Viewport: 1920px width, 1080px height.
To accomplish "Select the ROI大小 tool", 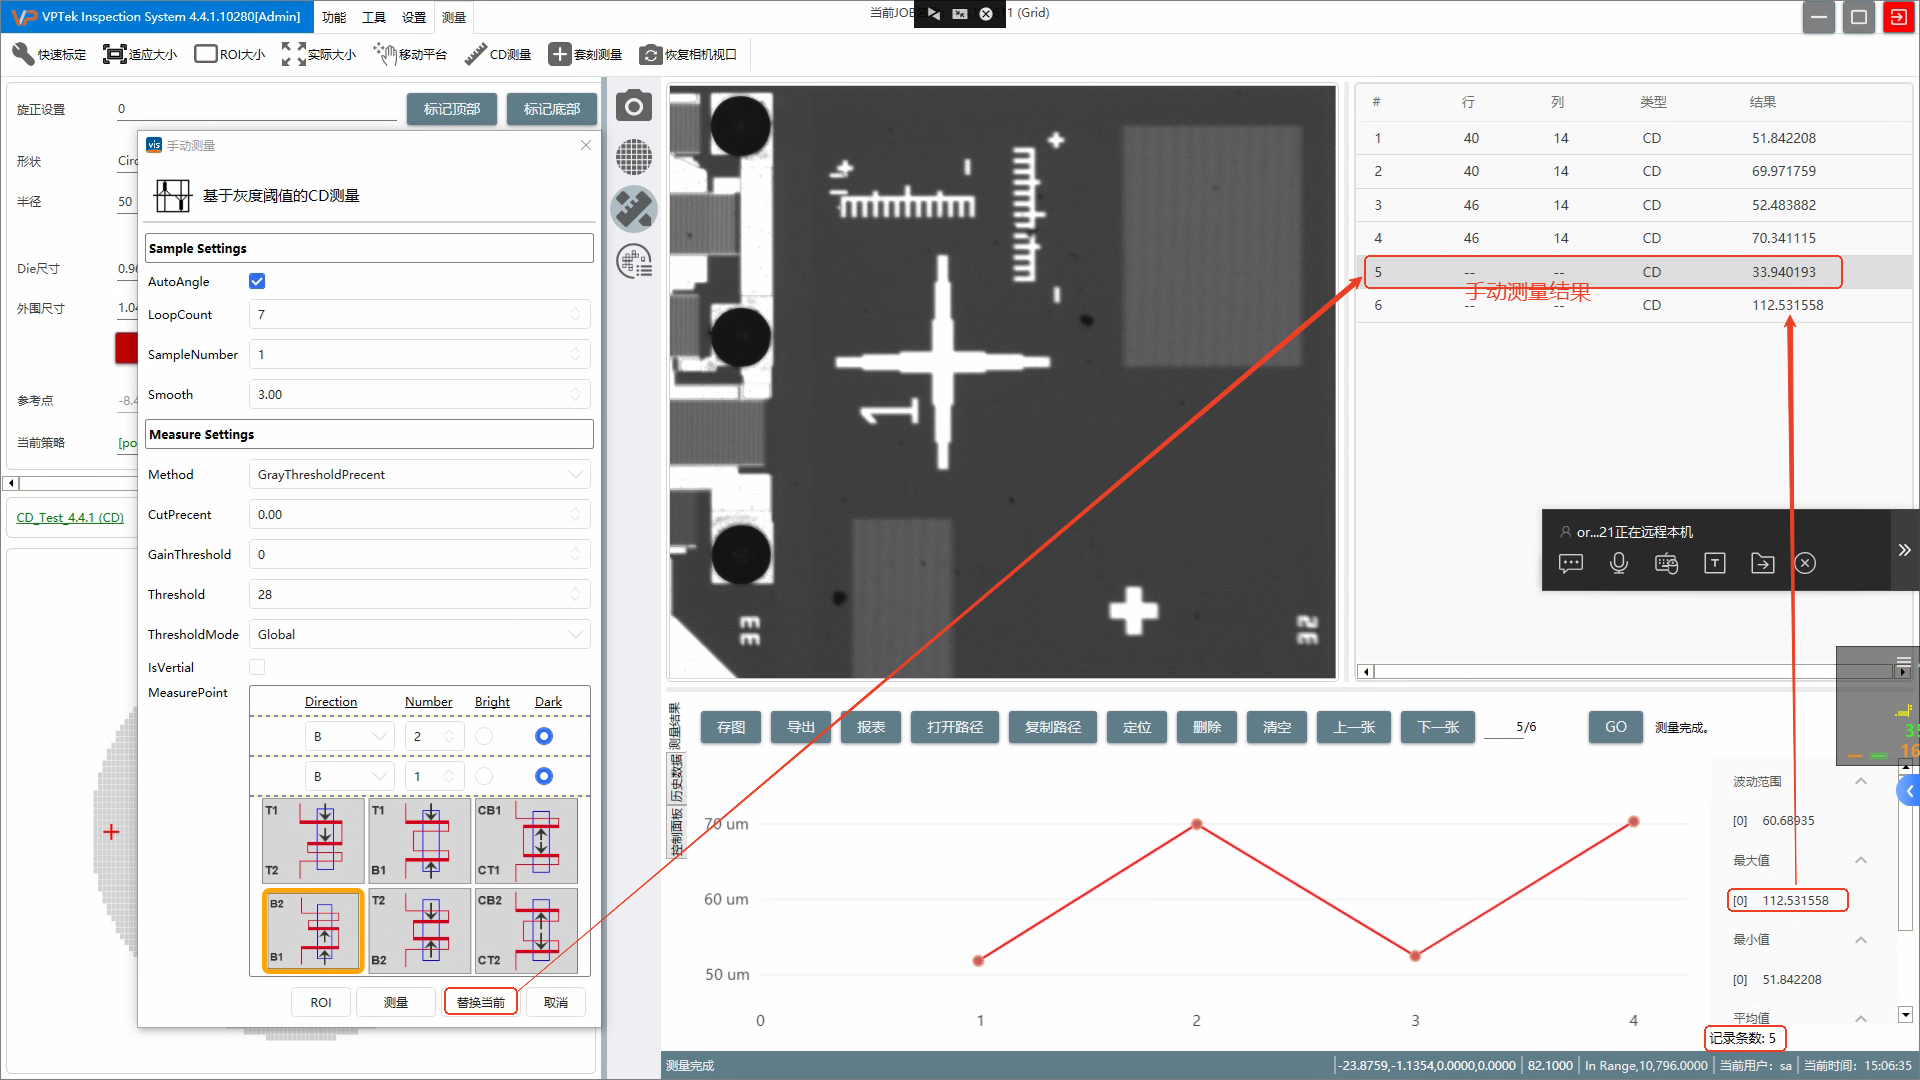I will [x=230, y=54].
